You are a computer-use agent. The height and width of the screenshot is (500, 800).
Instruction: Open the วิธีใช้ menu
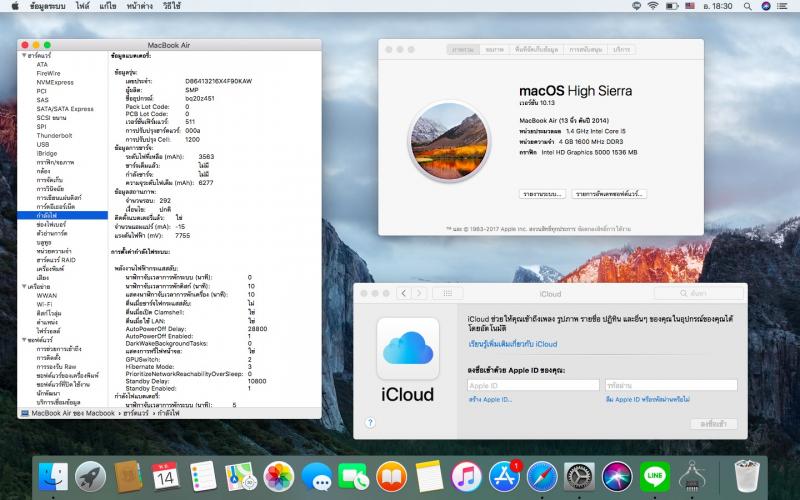point(171,6)
